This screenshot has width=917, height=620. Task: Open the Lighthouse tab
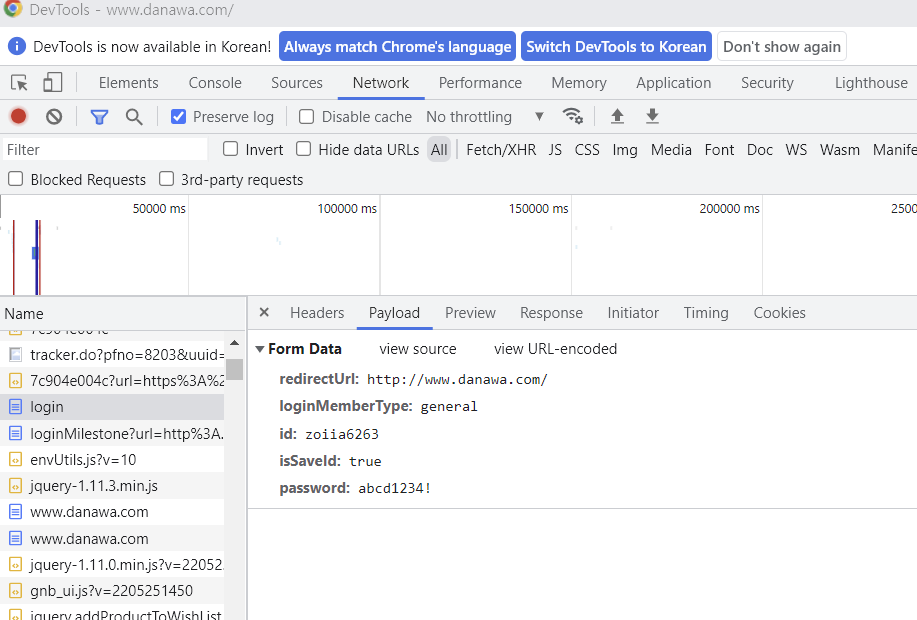pos(871,83)
